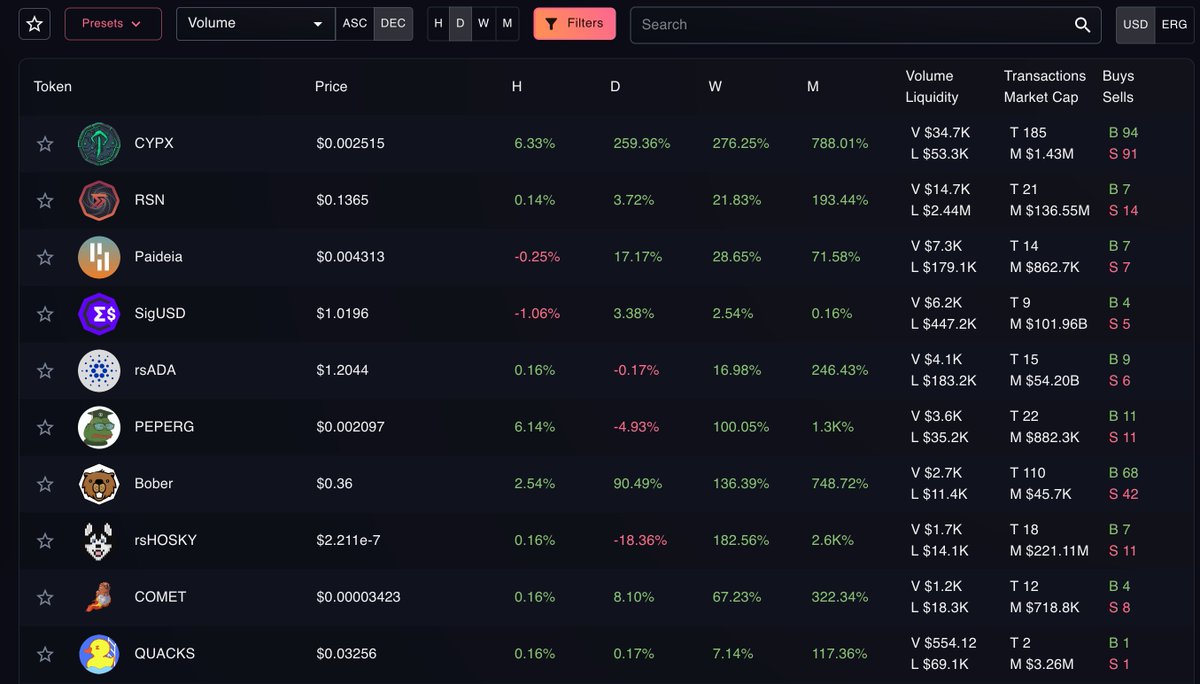The height and width of the screenshot is (684, 1200).
Task: Open the RSN token name
Action: click(x=150, y=200)
